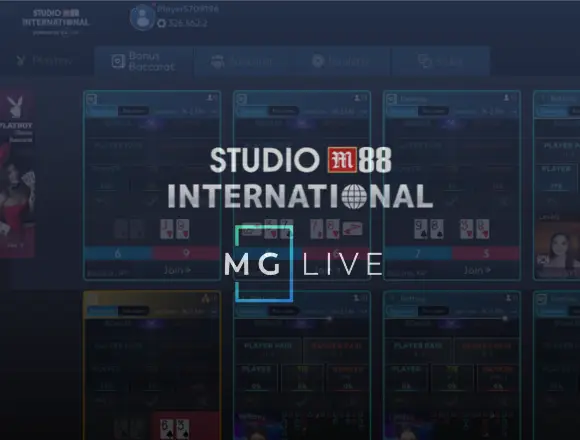This screenshot has height=440, width=580.
Task: Open the player avatar profile icon
Action: coord(142,17)
